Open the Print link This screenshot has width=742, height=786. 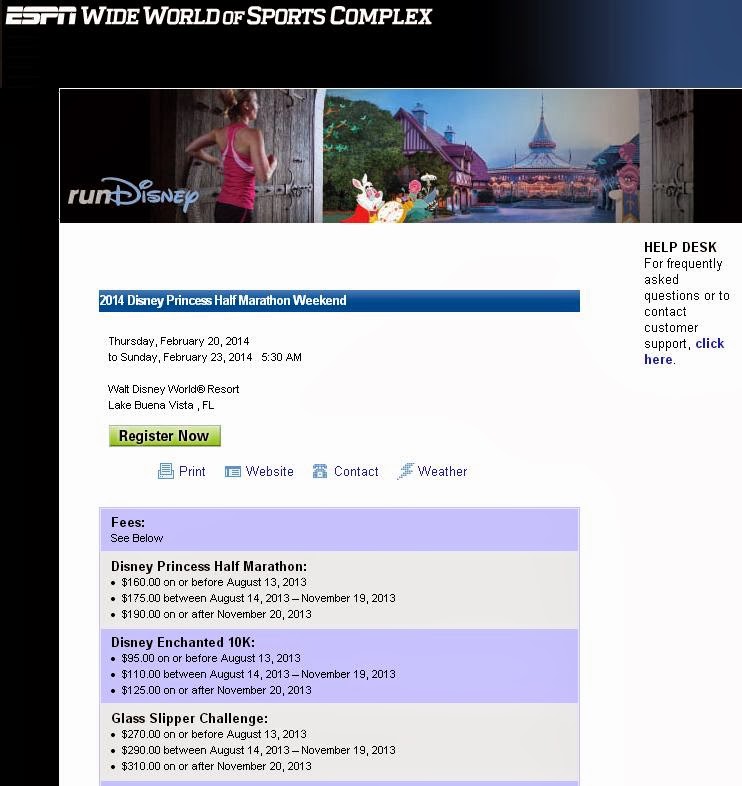coord(192,471)
